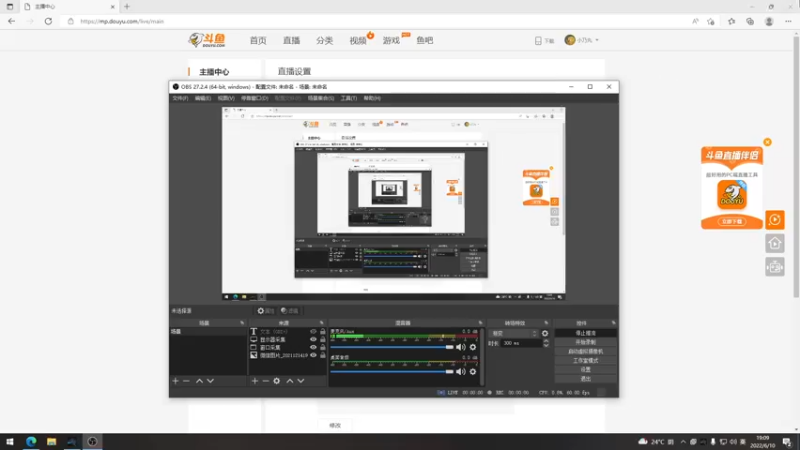This screenshot has height=450, width=800.
Task: Mute the microphone/Aux speaker icon
Action: [461, 347]
